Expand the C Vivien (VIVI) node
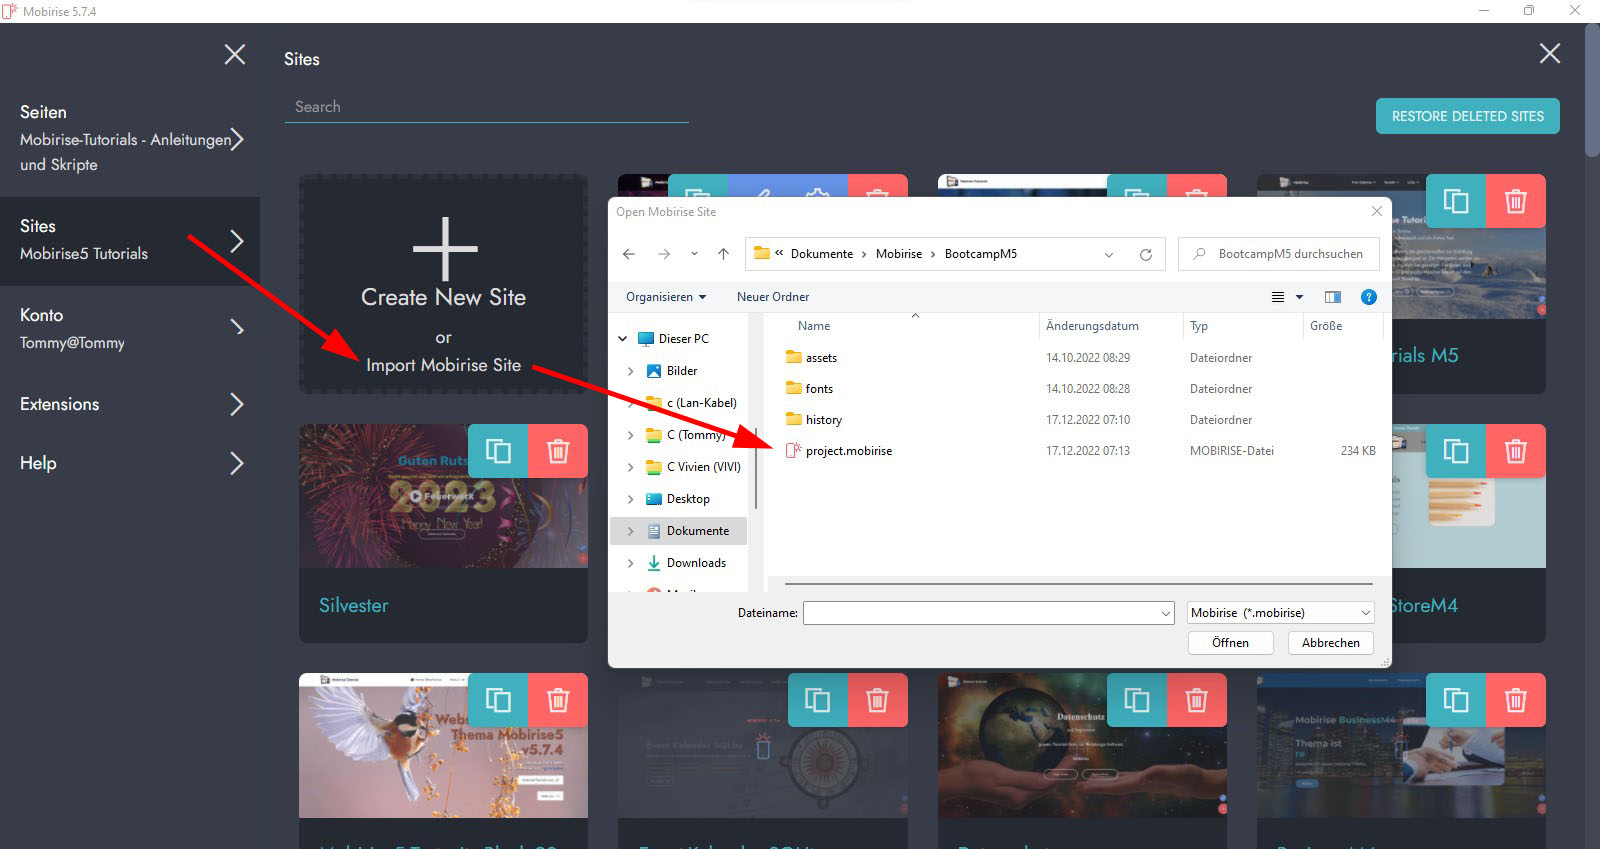The width and height of the screenshot is (1600, 849). pos(630,467)
